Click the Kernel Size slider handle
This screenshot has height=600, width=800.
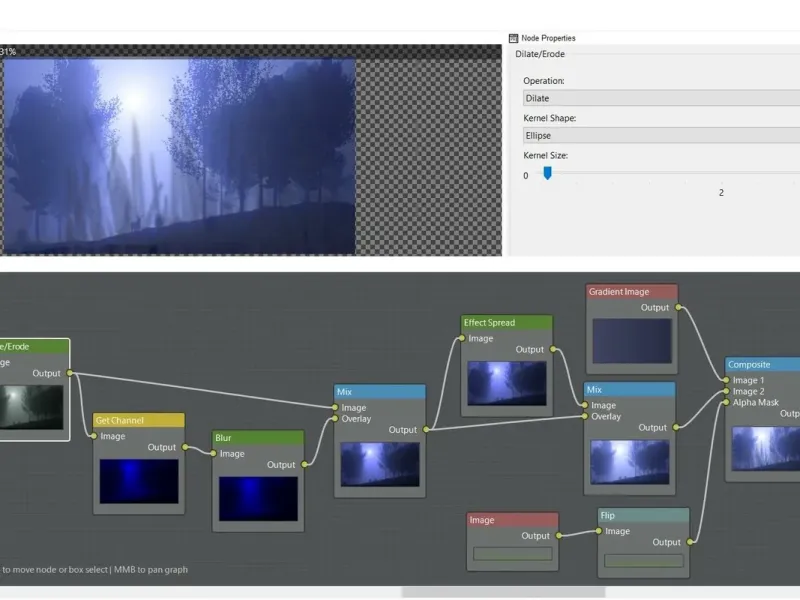click(x=547, y=173)
